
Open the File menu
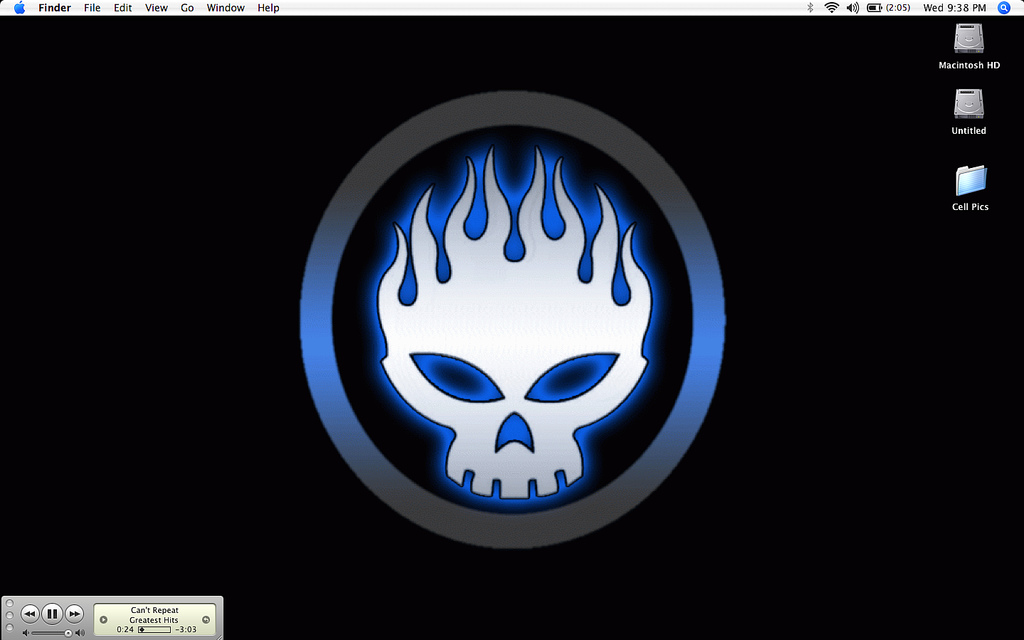pyautogui.click(x=92, y=8)
